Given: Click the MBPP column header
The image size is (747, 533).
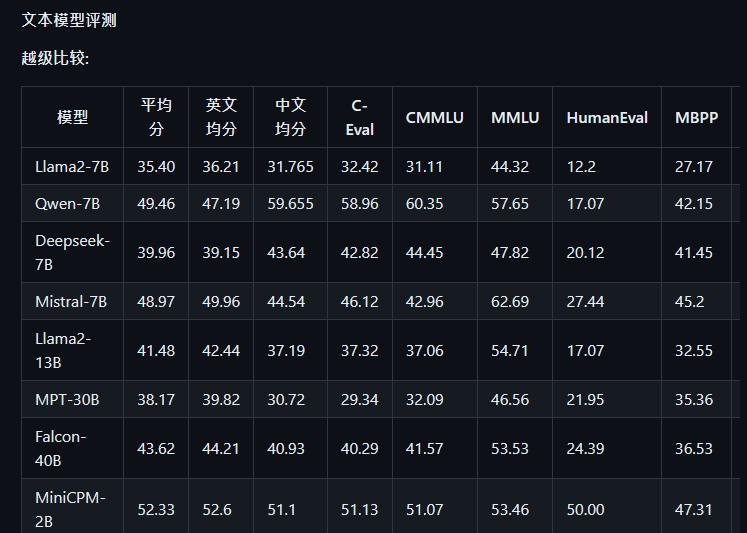Looking at the screenshot, I should coord(697,117).
